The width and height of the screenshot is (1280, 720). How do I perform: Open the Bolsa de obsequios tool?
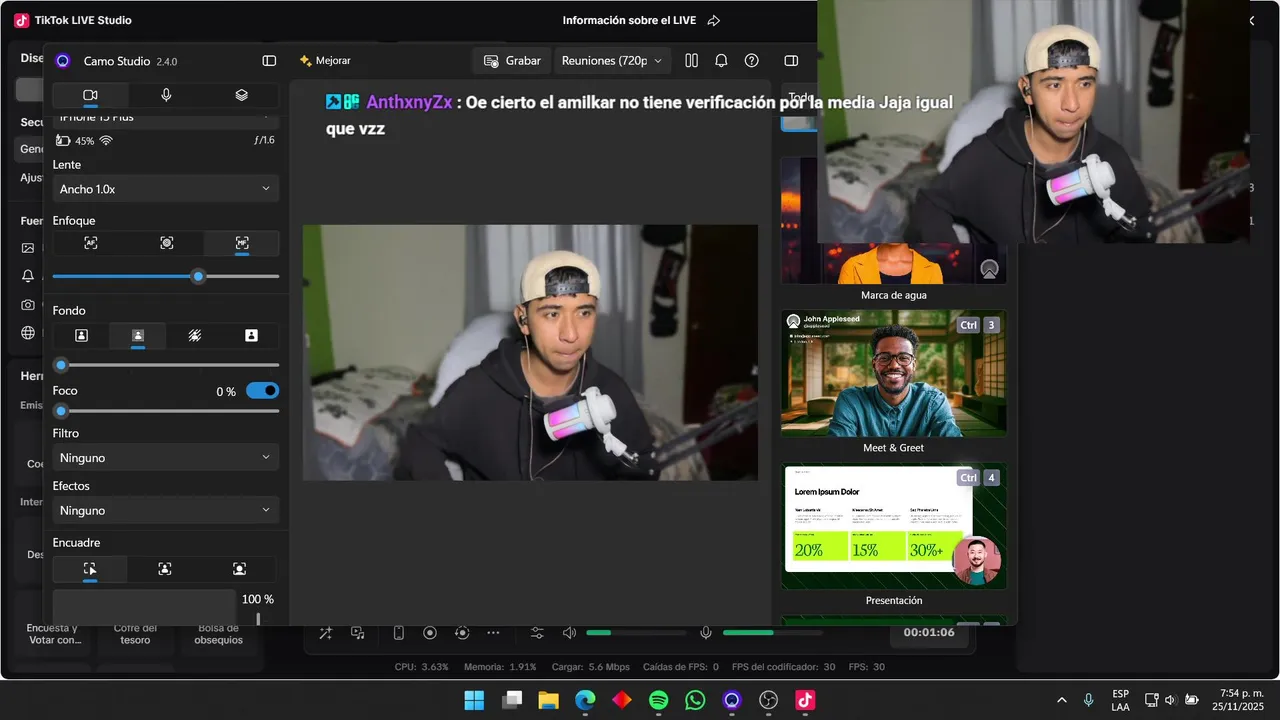pos(218,634)
